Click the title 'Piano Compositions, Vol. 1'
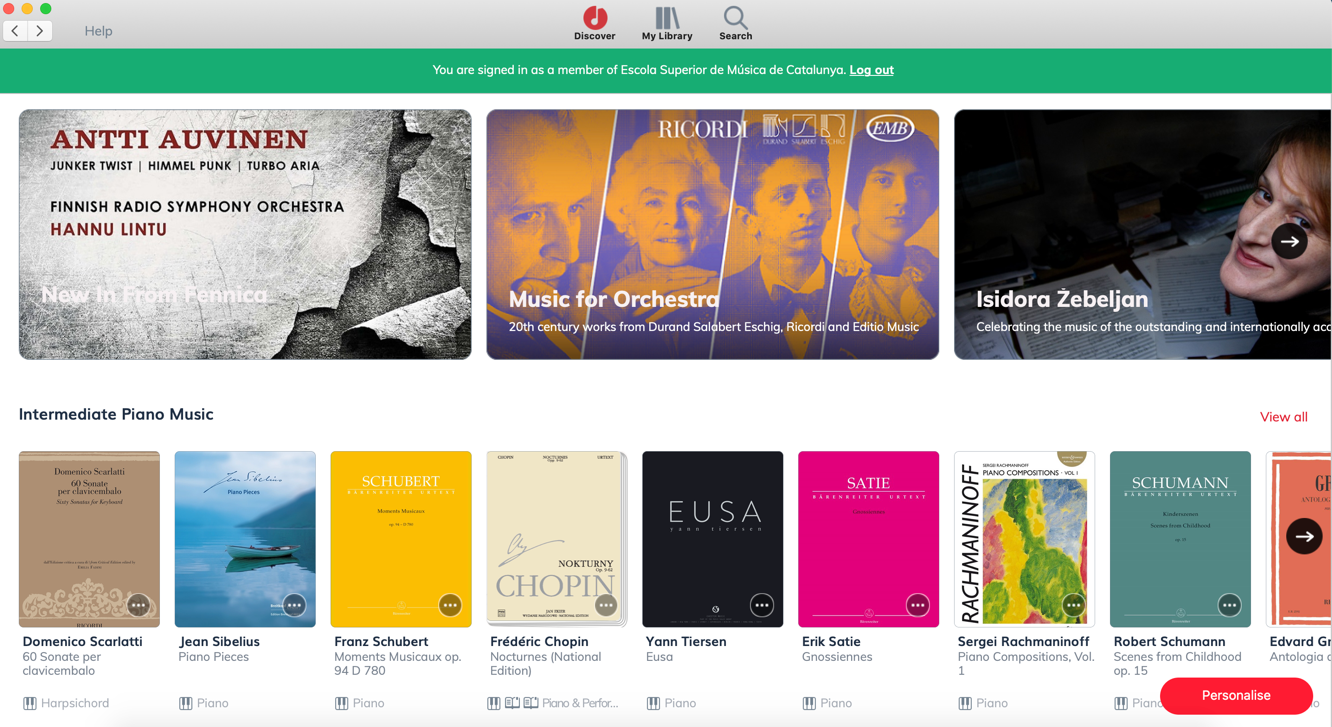The height and width of the screenshot is (727, 1332). pyautogui.click(x=1026, y=664)
